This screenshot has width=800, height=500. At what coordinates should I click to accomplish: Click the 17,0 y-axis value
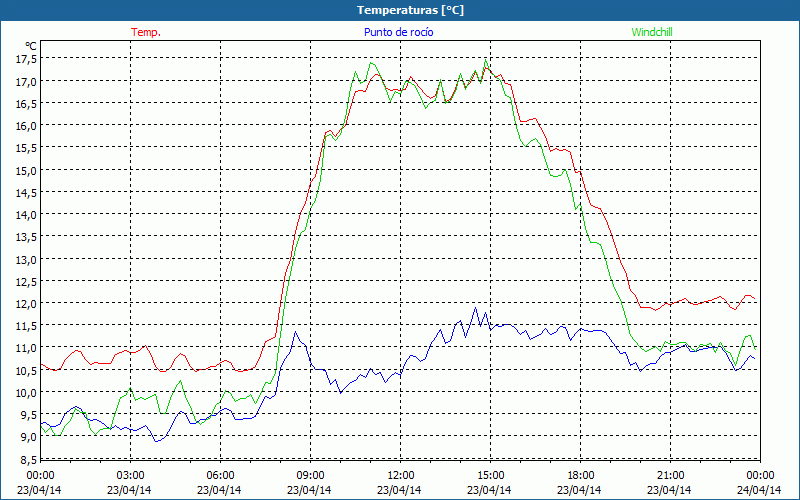pyautogui.click(x=26, y=82)
